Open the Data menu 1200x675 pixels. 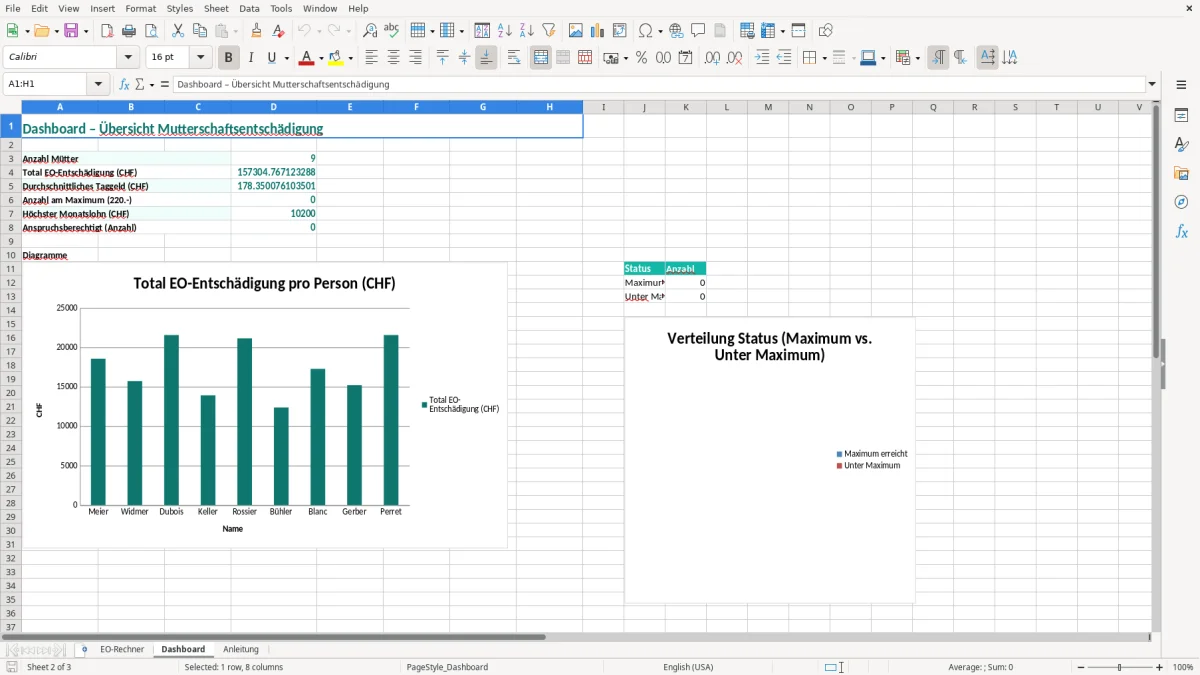pyautogui.click(x=249, y=8)
